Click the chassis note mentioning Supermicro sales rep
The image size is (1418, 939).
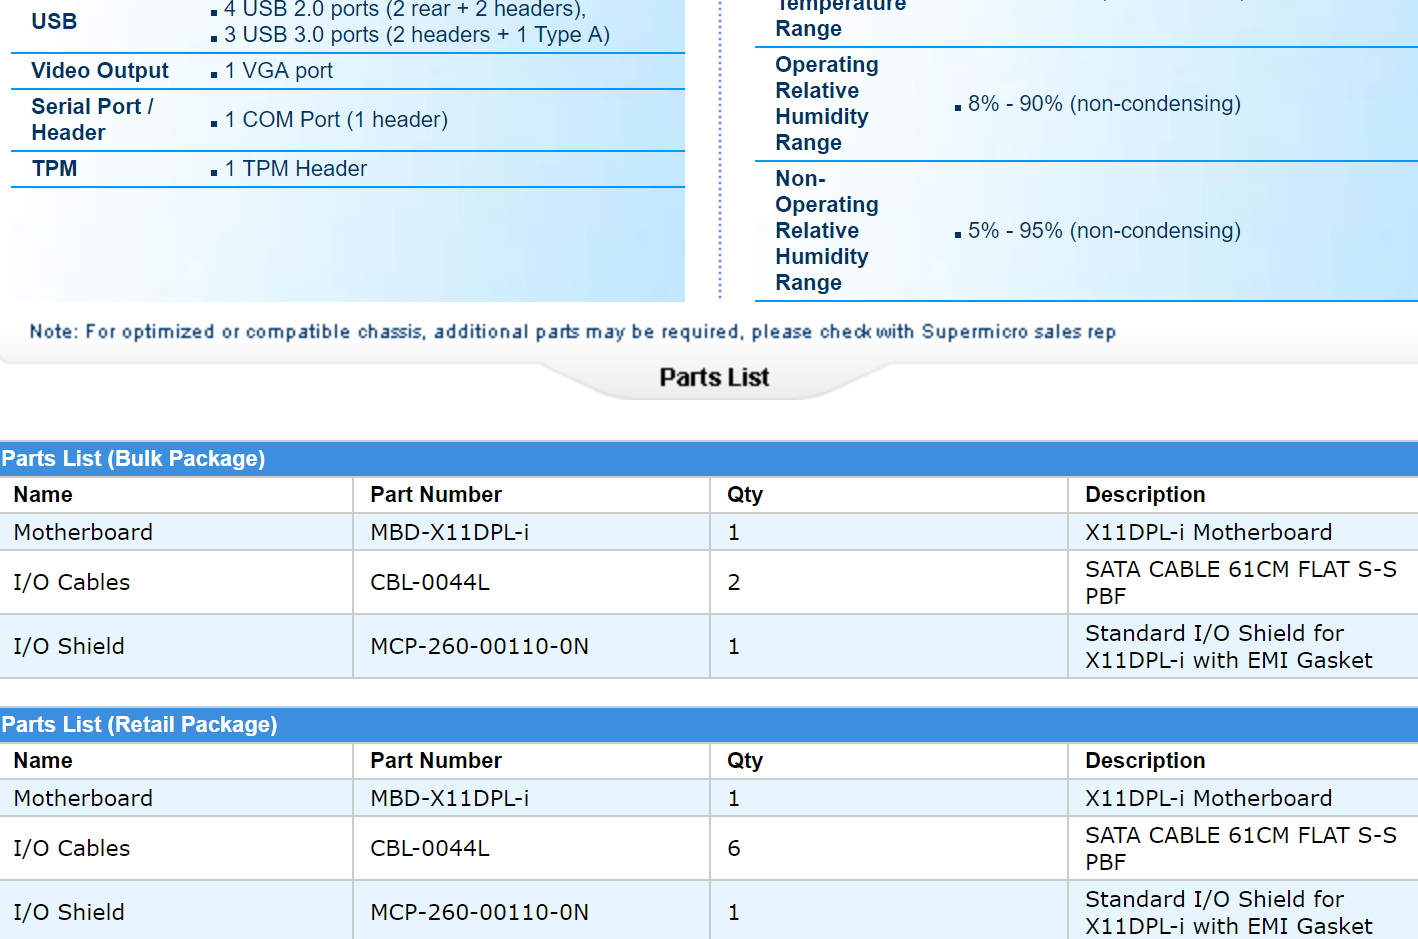tap(572, 332)
